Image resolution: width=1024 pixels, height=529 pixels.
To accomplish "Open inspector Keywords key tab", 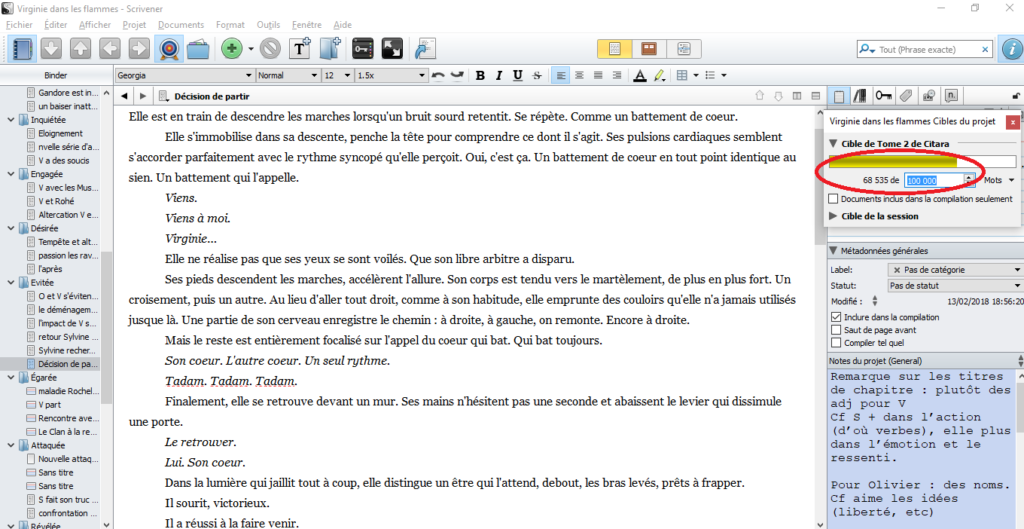I will coord(884,97).
